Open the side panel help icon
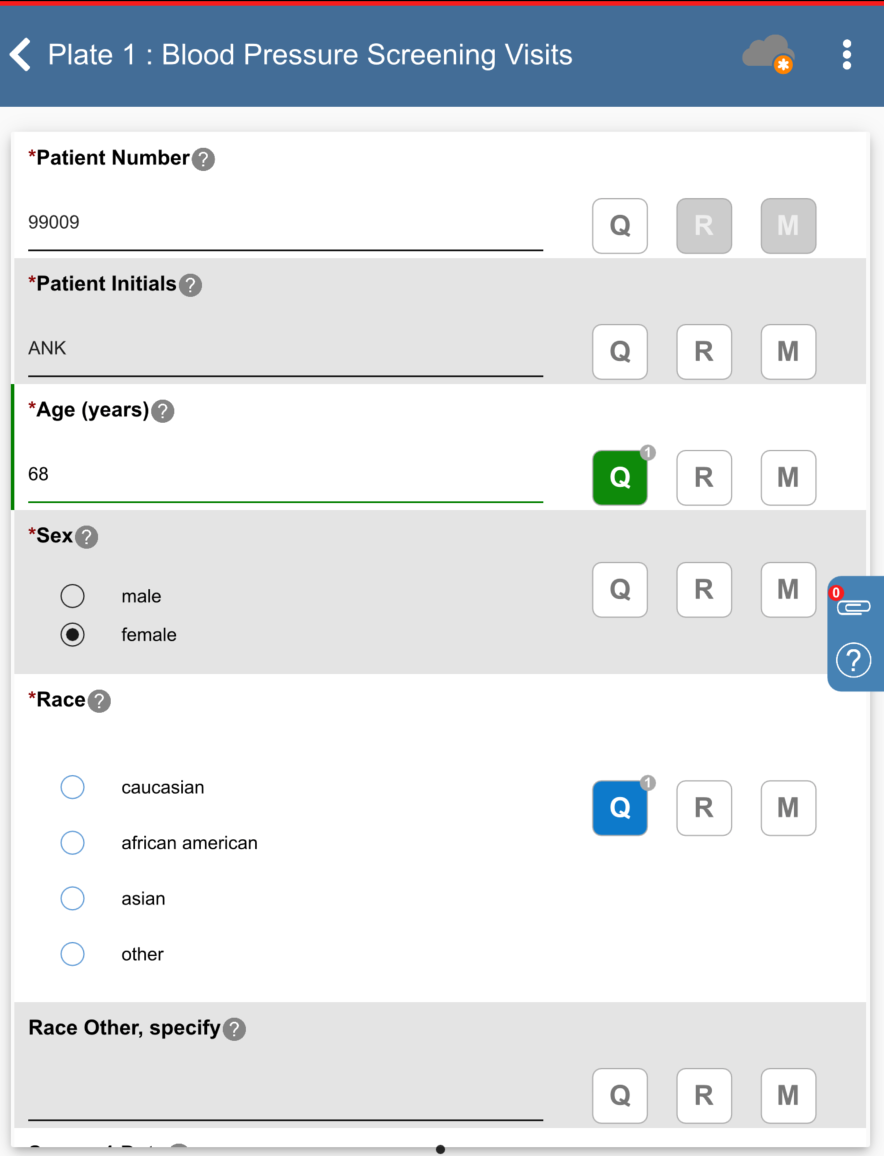Screen dimensions: 884x1156 [853, 660]
